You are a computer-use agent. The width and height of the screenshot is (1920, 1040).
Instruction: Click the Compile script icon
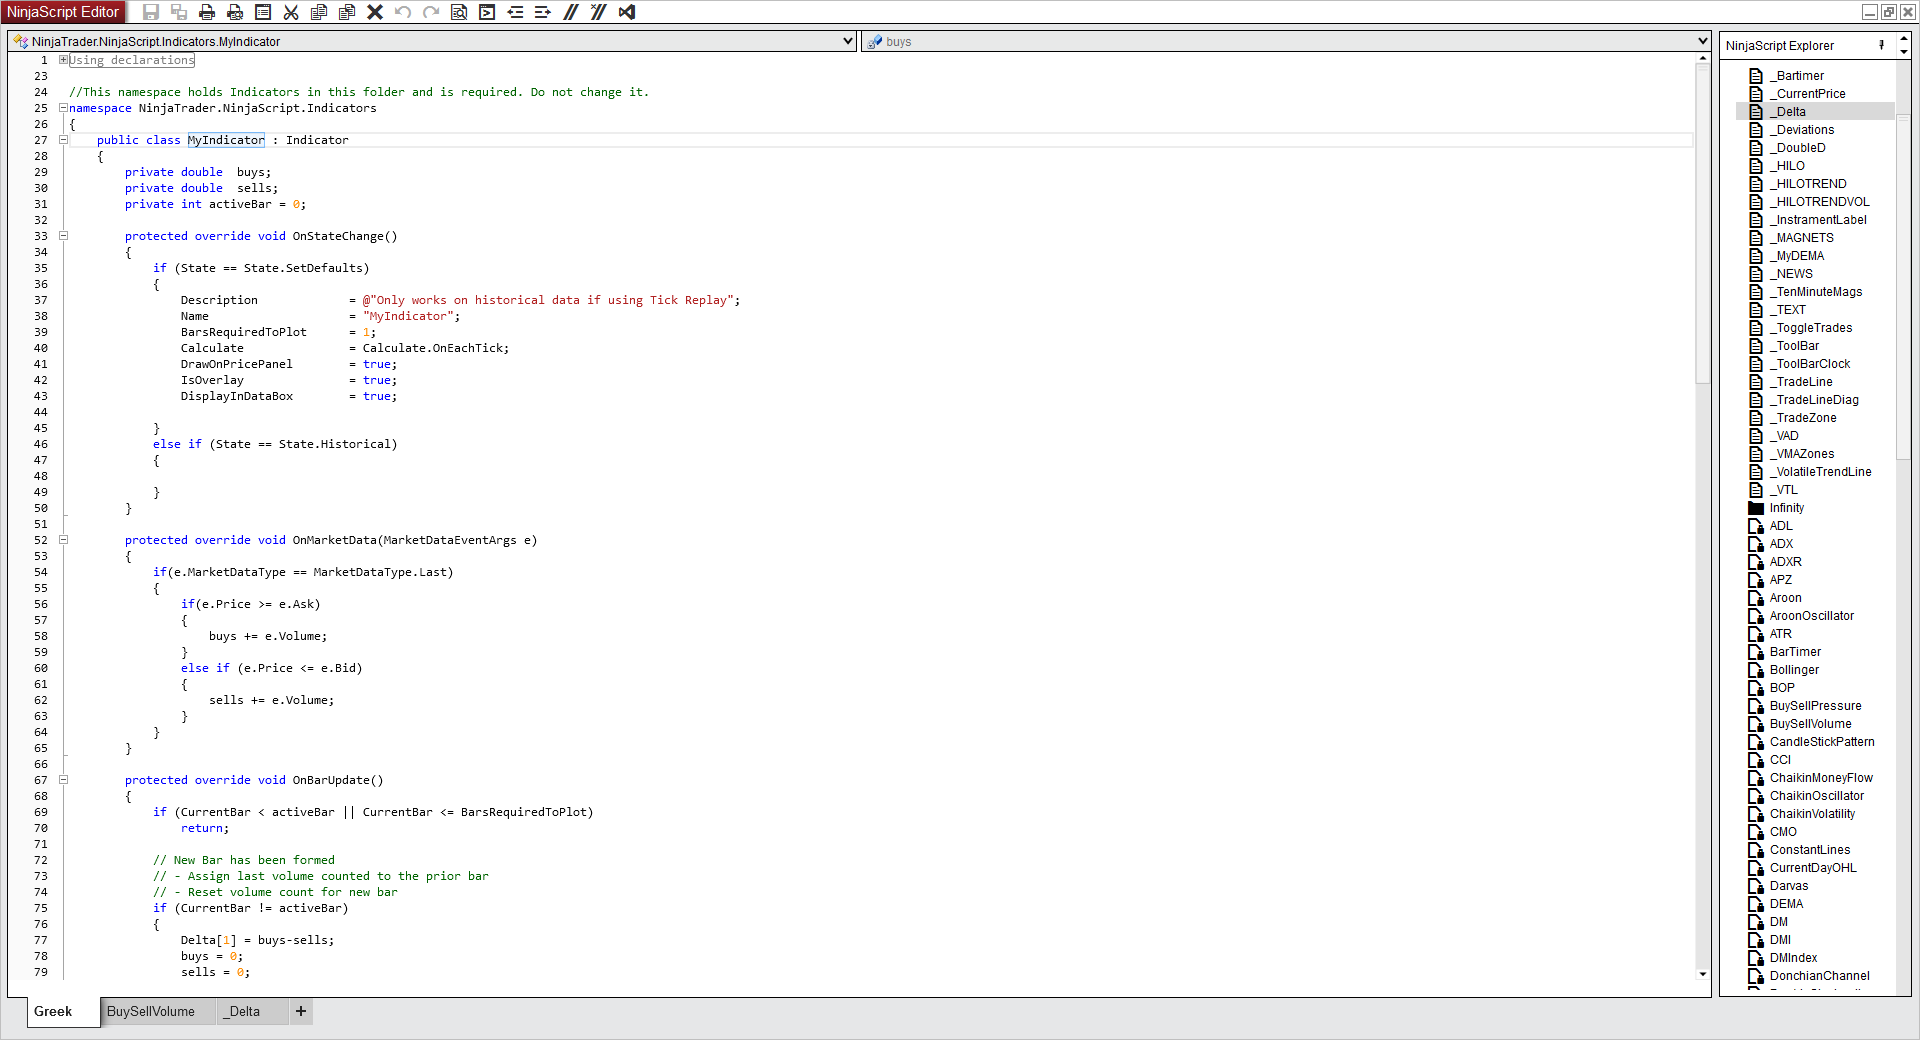[x=487, y=12]
